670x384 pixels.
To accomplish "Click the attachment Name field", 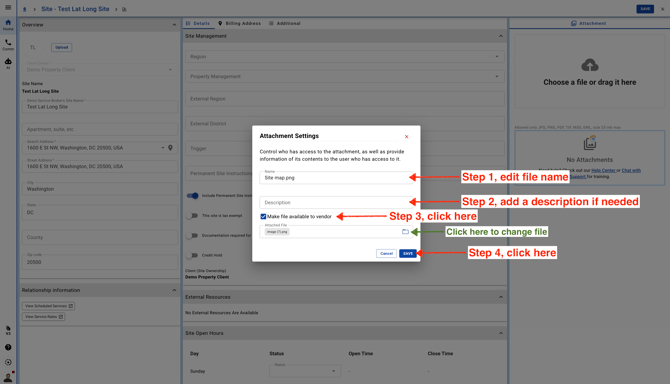I will (x=336, y=177).
